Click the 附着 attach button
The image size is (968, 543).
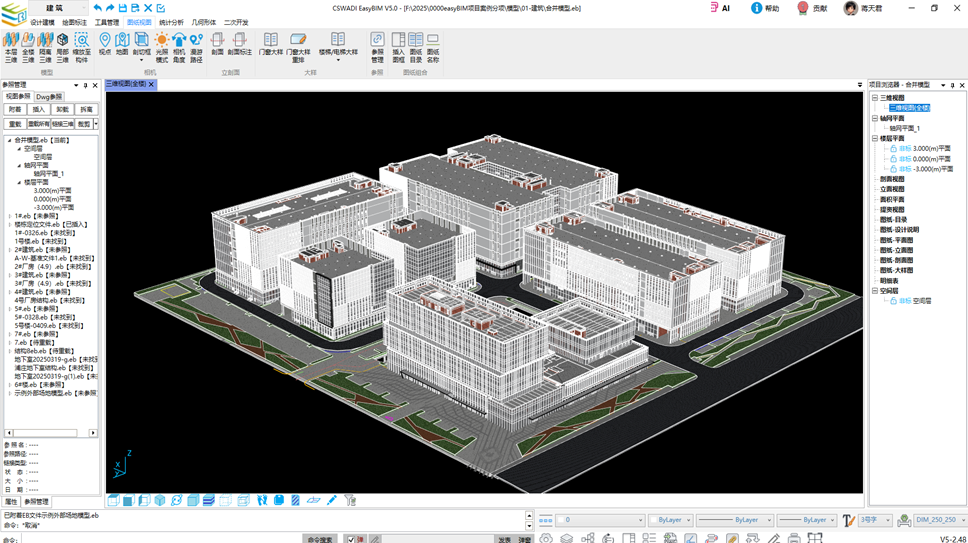point(15,110)
